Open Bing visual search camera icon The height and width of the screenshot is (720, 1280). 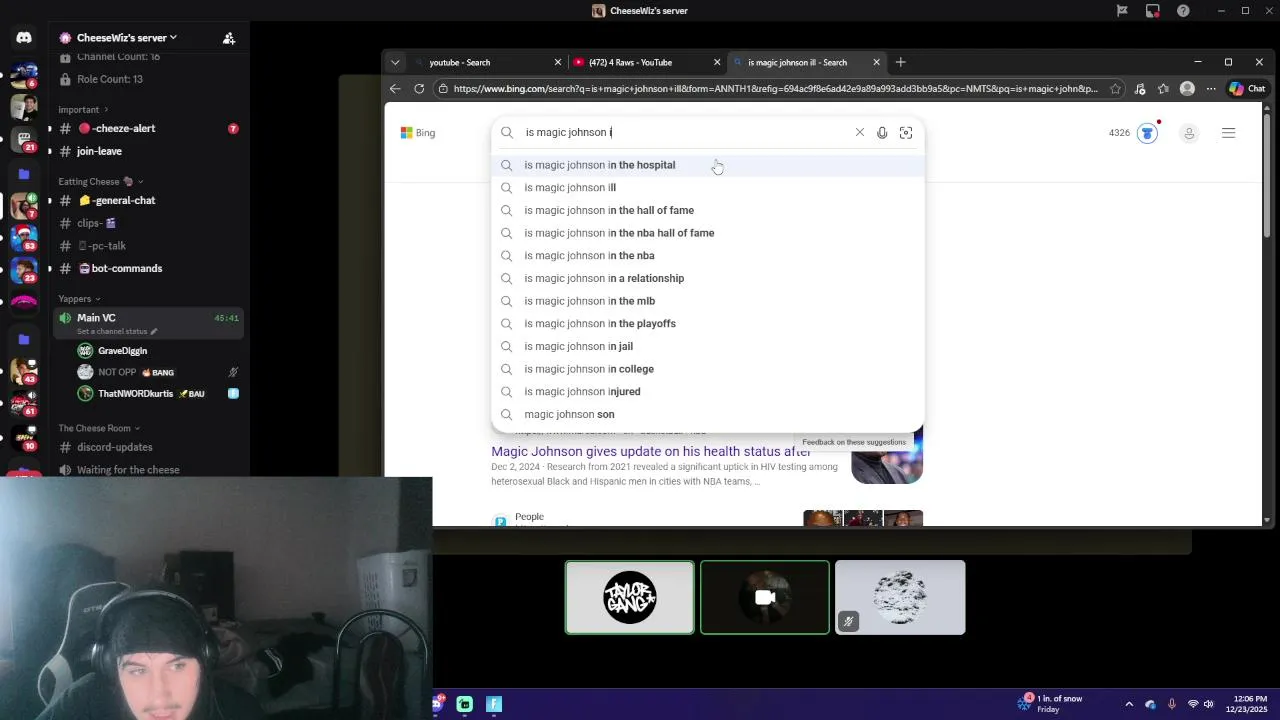[906, 132]
